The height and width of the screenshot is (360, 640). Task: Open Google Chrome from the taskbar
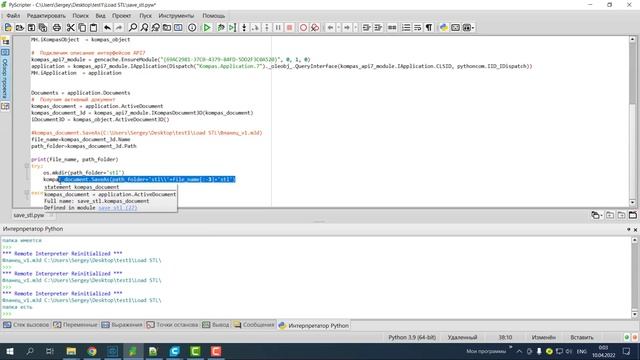click(92, 351)
